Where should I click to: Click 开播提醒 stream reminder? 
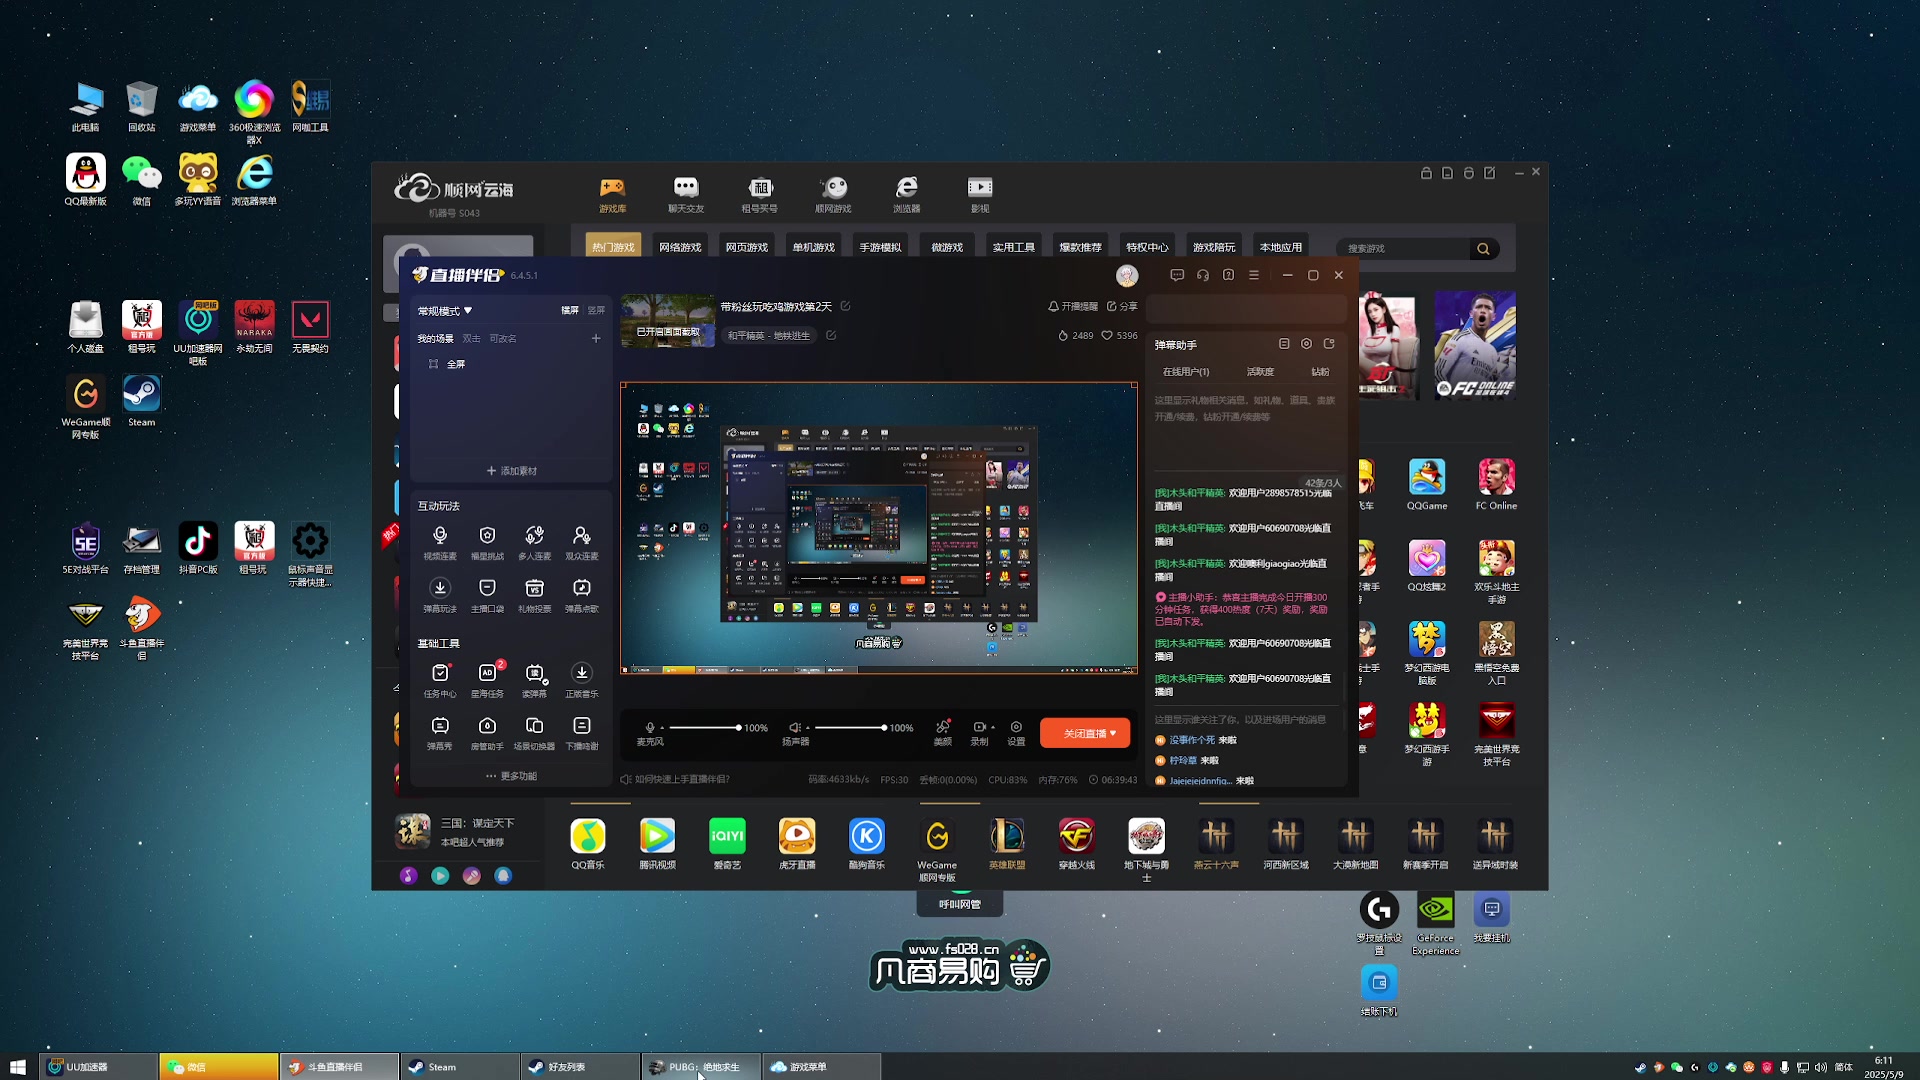[x=1072, y=306]
